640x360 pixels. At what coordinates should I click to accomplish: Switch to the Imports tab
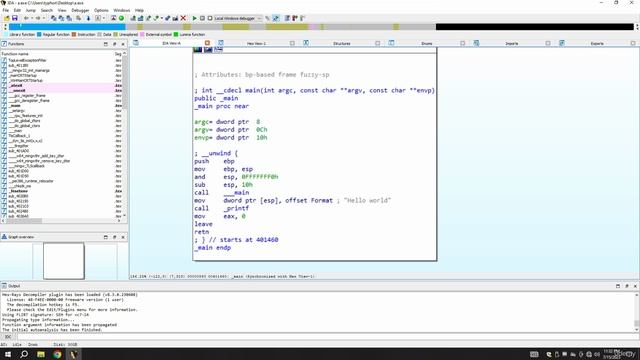[512, 43]
